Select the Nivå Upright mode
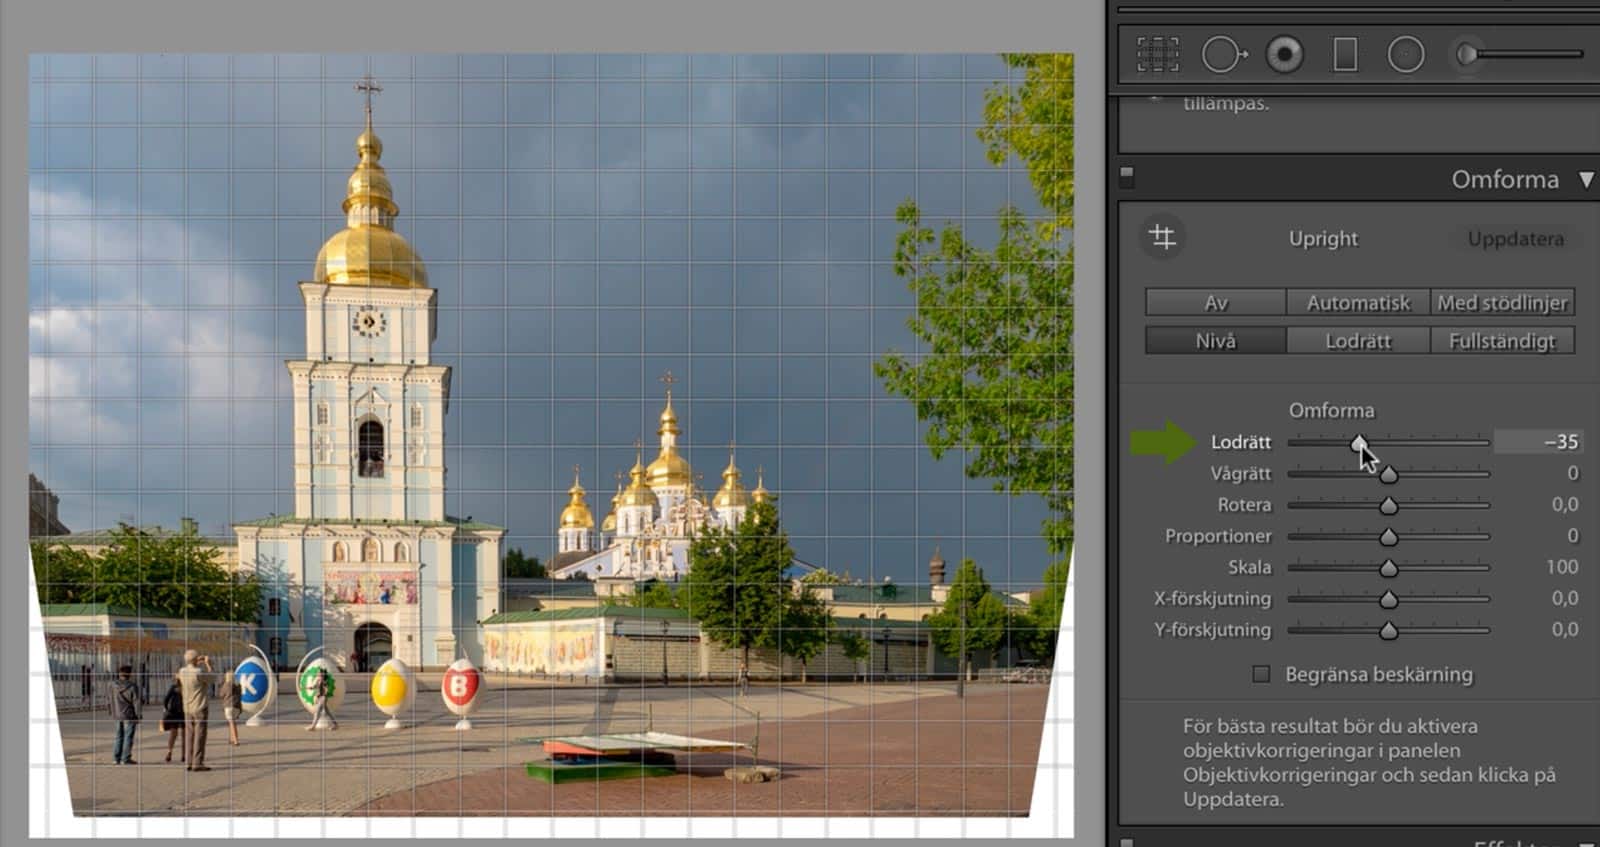 click(1215, 341)
